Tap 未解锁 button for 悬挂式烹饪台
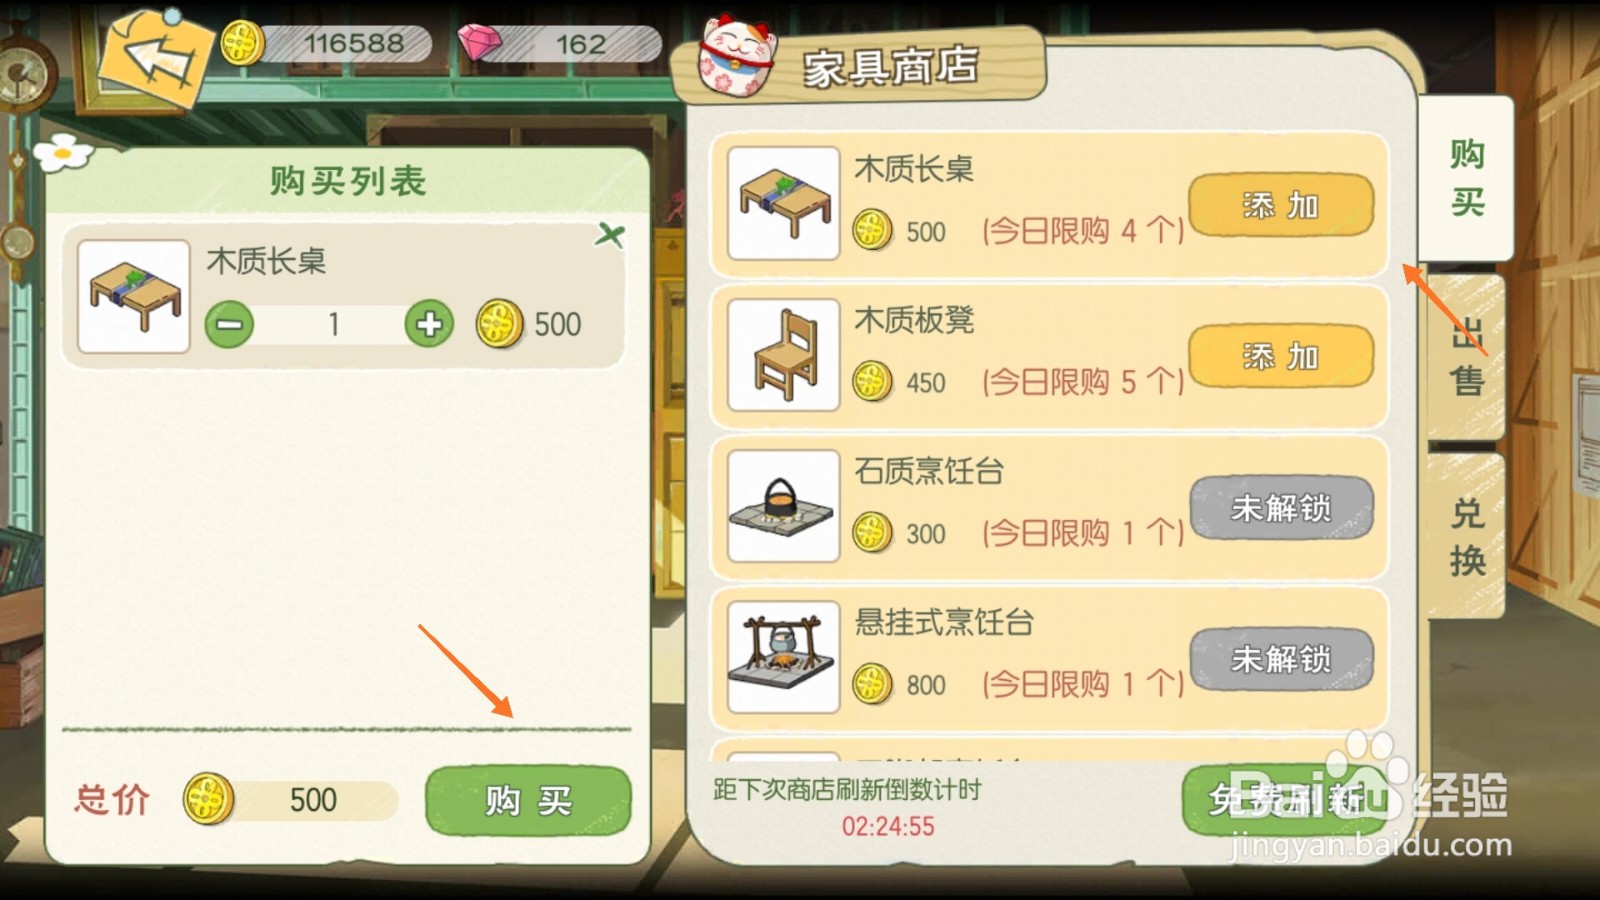The image size is (1600, 900). coord(1281,659)
